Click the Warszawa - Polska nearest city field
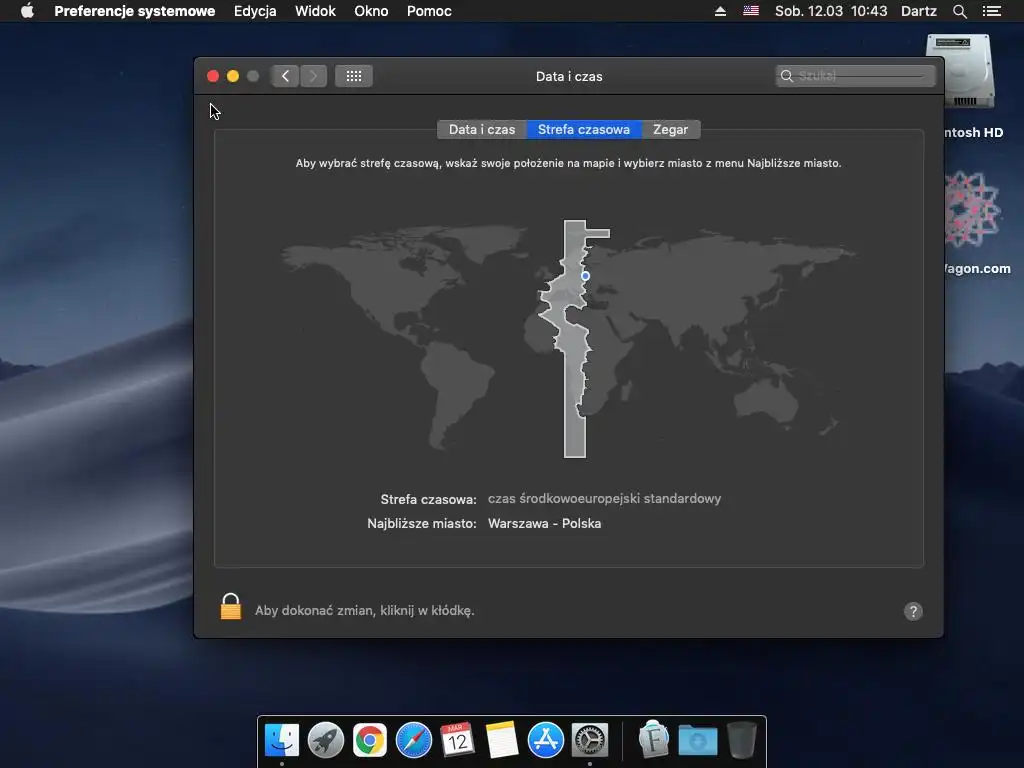1024x768 pixels. point(545,524)
